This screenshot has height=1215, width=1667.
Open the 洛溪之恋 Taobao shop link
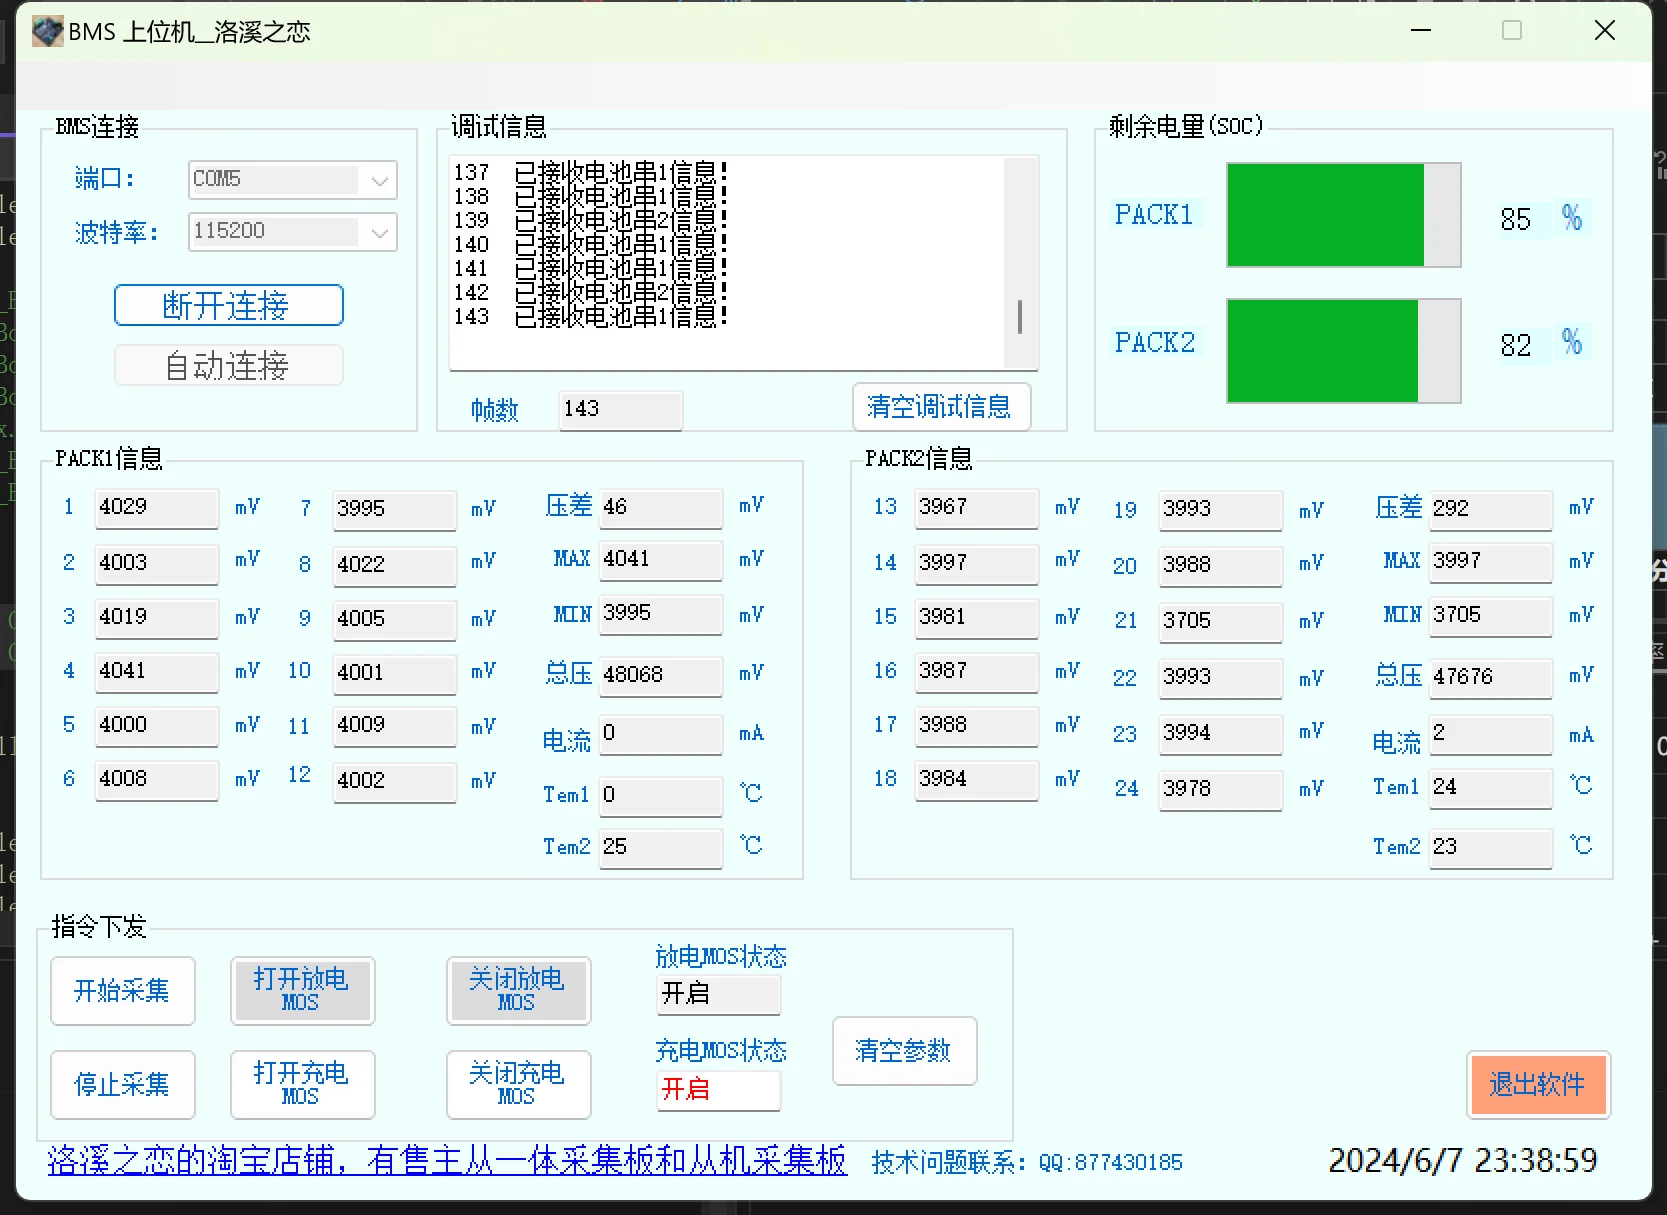point(446,1161)
